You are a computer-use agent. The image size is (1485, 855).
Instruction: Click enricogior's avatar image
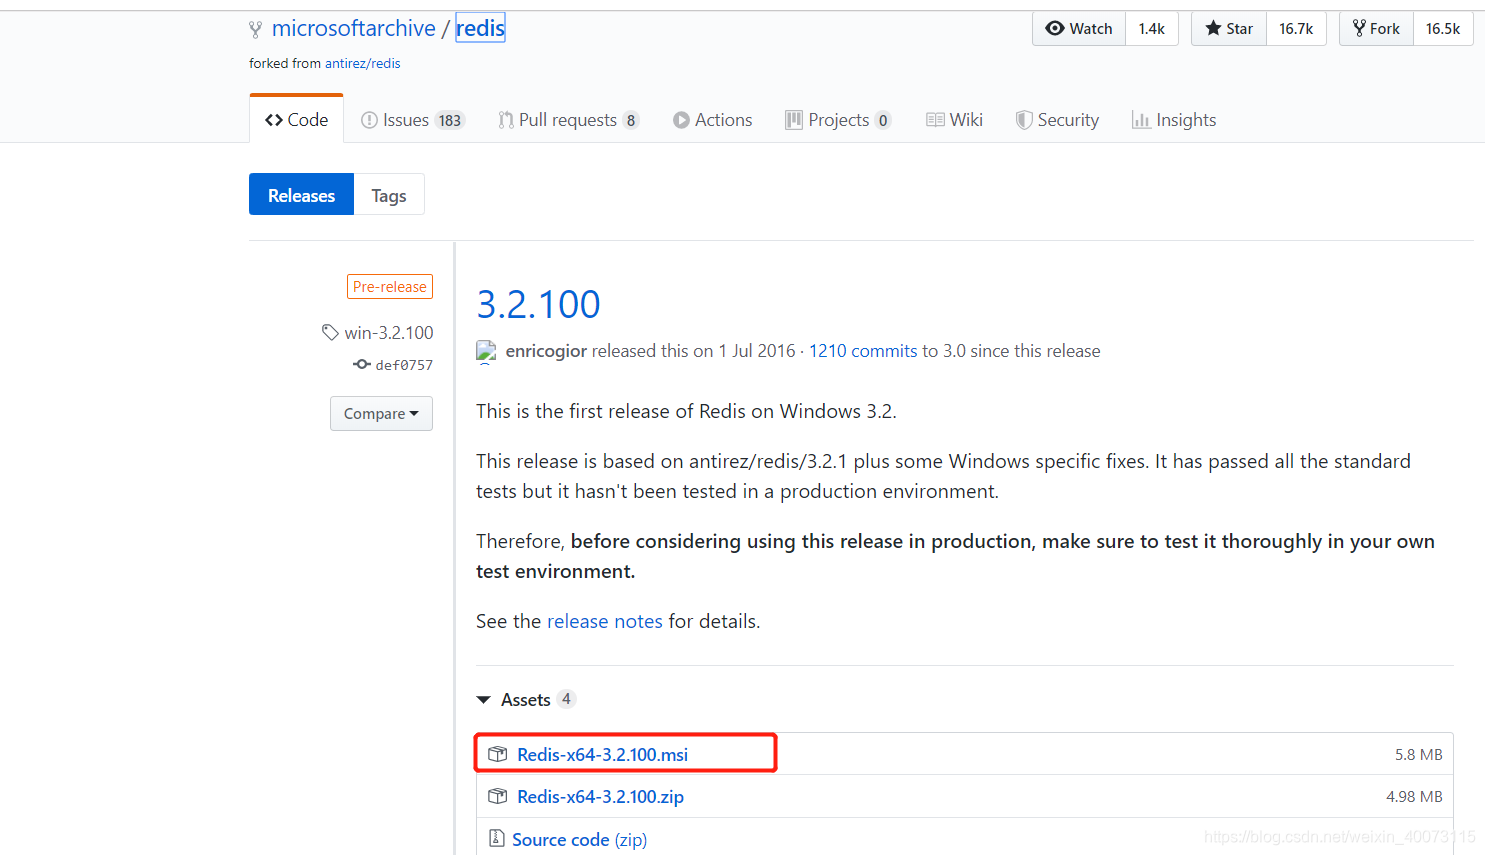486,351
